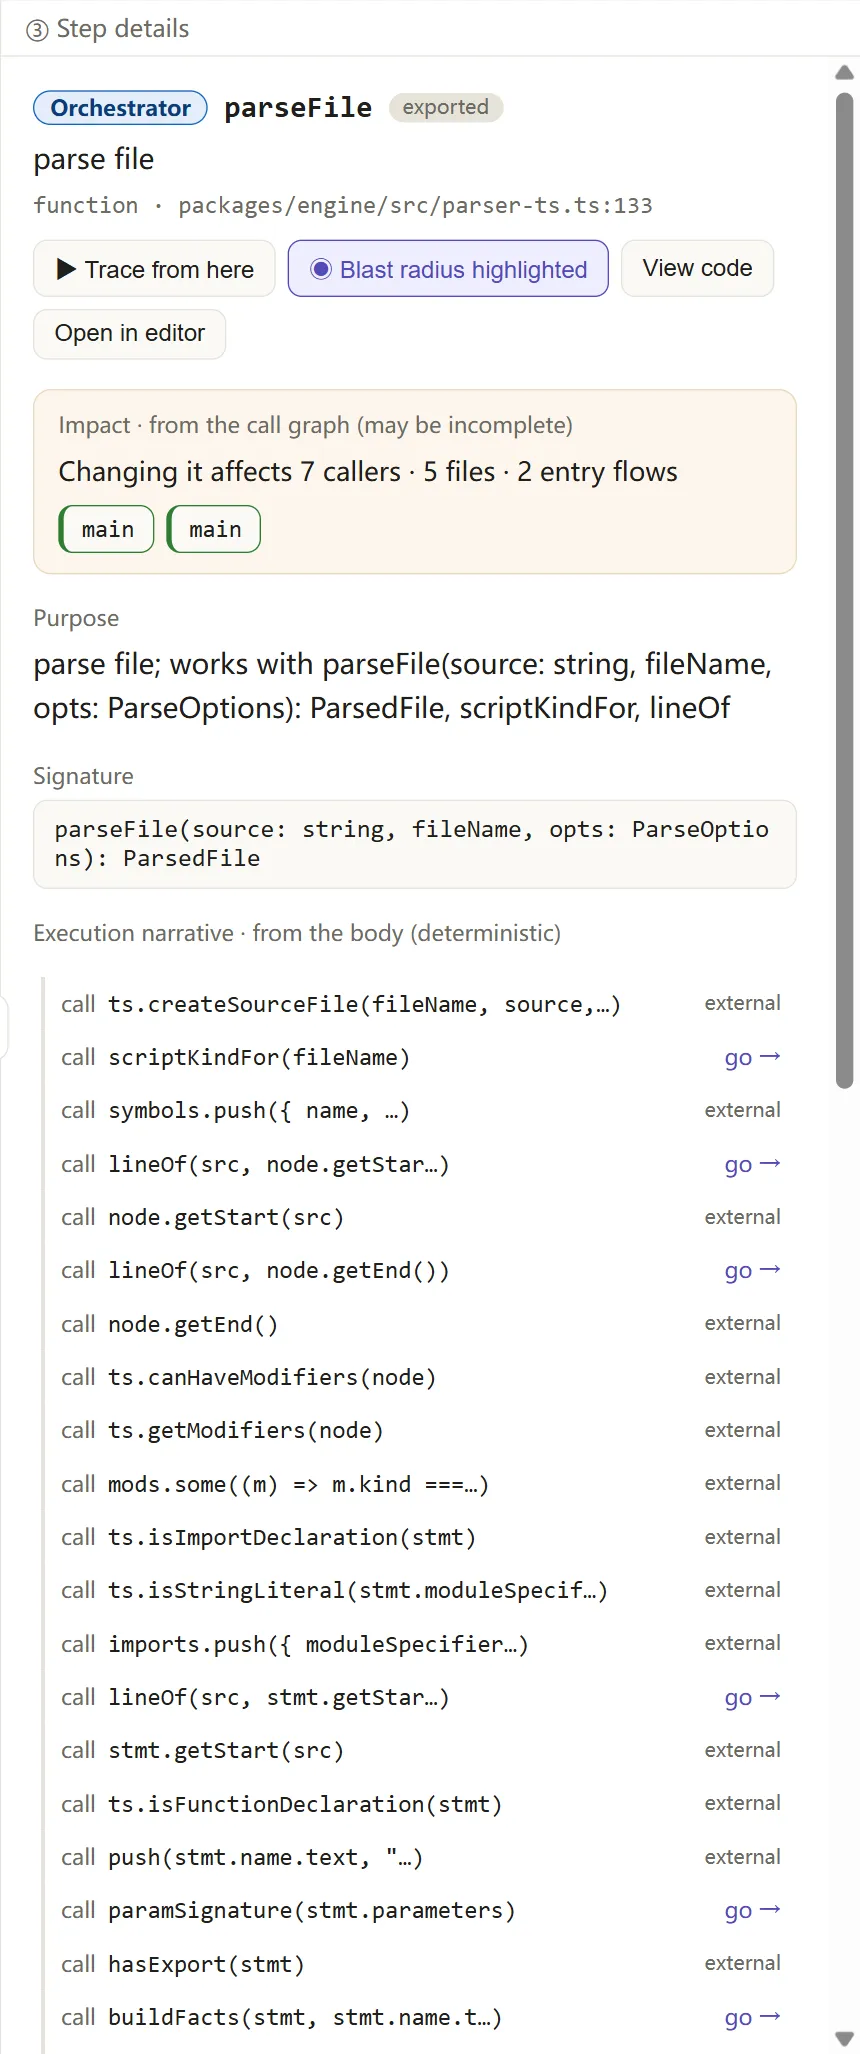Viewport: 860px width, 2054px height.
Task: Select the ts.isStringLiteral call row
Action: point(420,1590)
